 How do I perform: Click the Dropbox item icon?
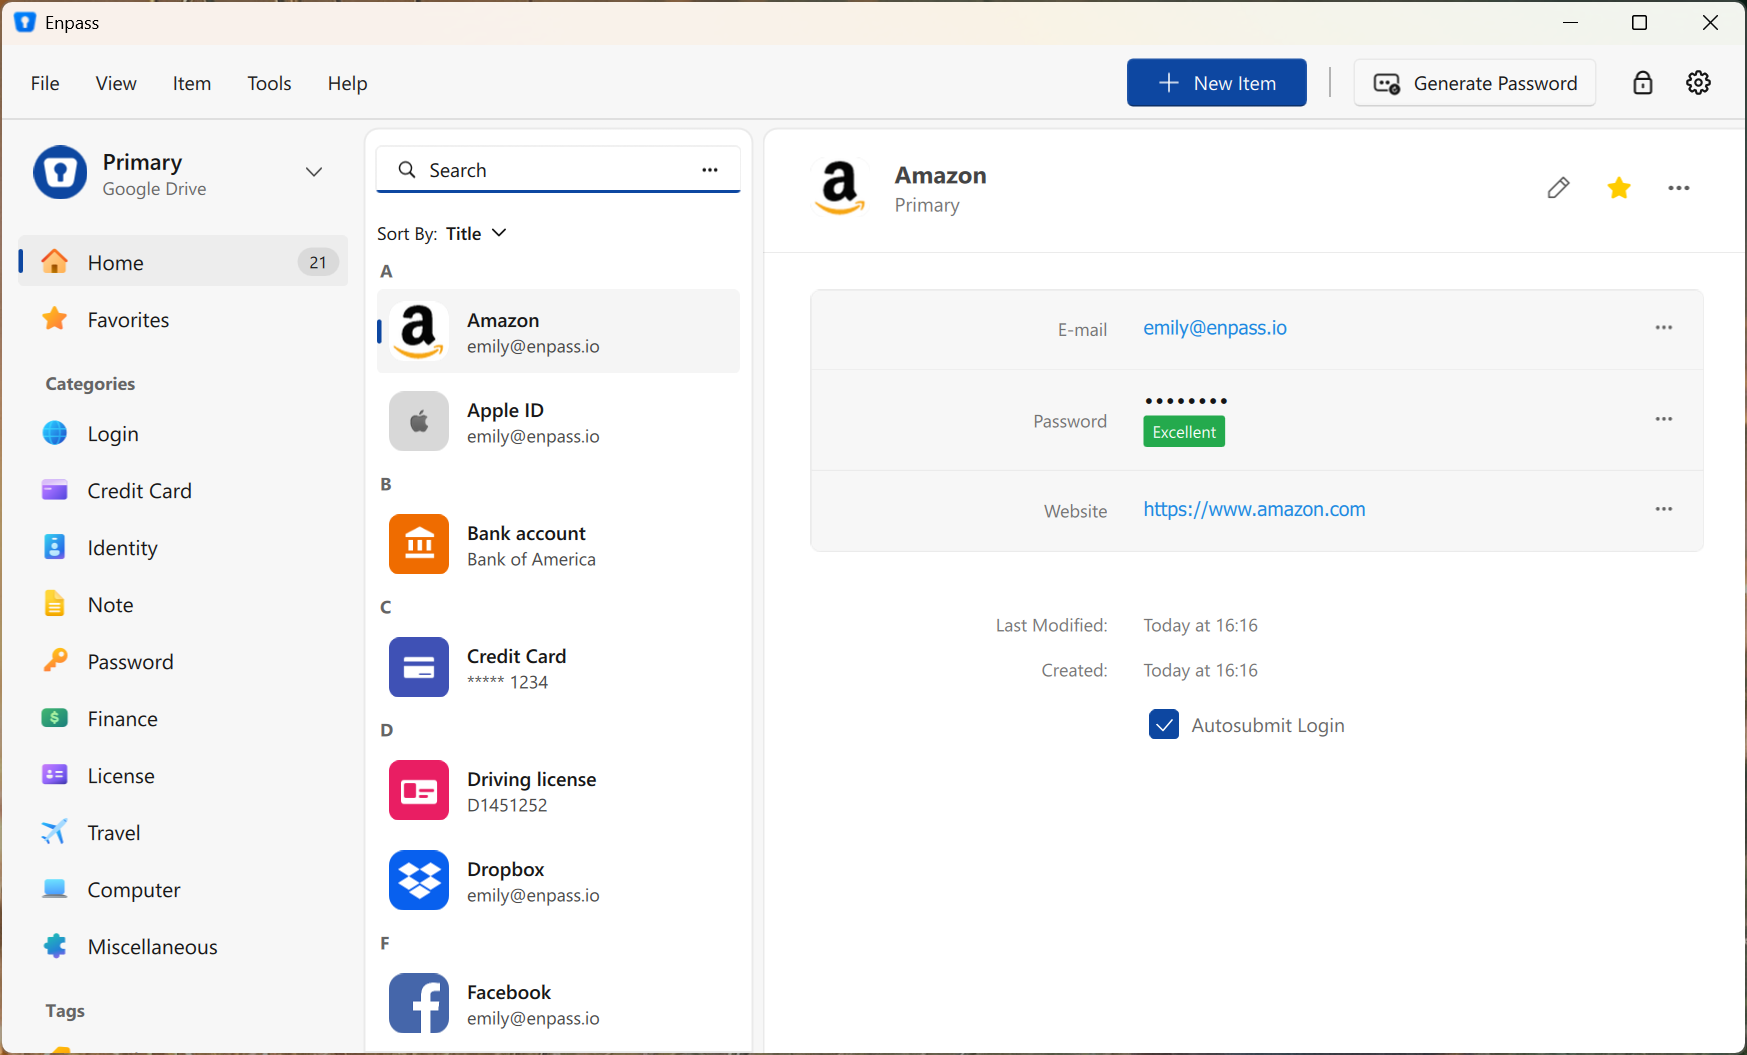[x=419, y=880]
